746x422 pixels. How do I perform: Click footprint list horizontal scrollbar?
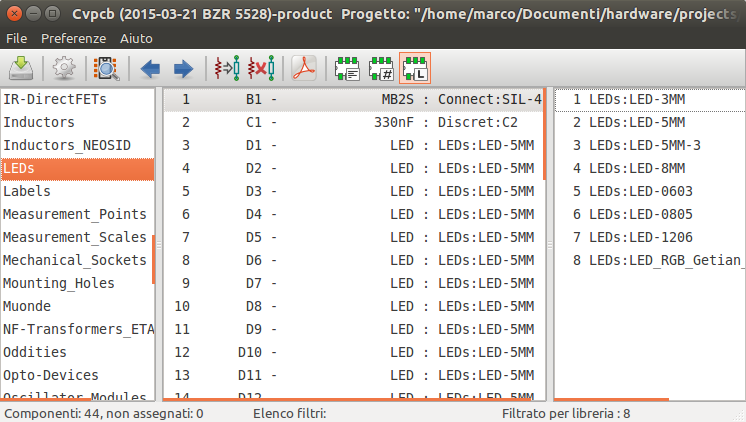pos(611,400)
